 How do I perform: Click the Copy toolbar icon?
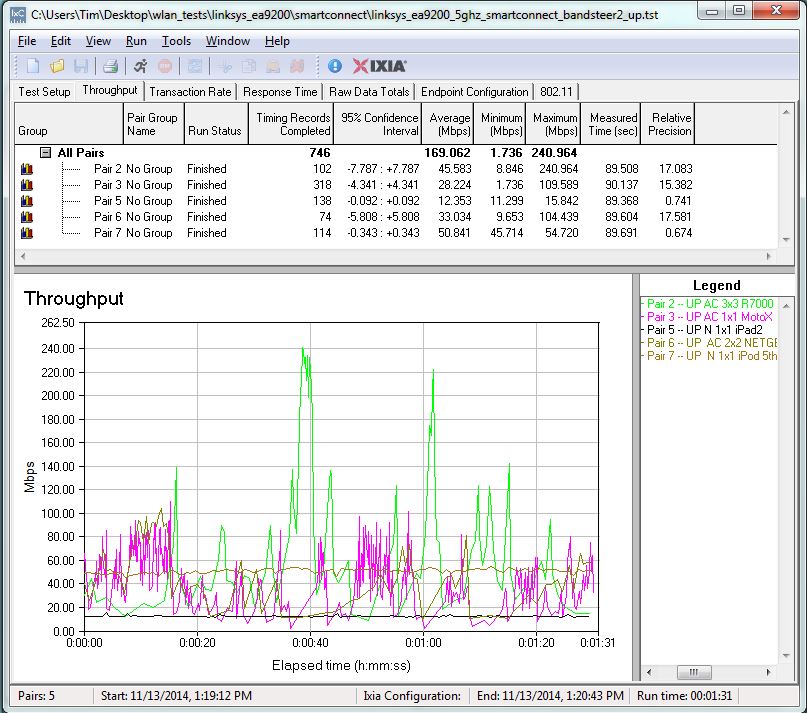249,66
